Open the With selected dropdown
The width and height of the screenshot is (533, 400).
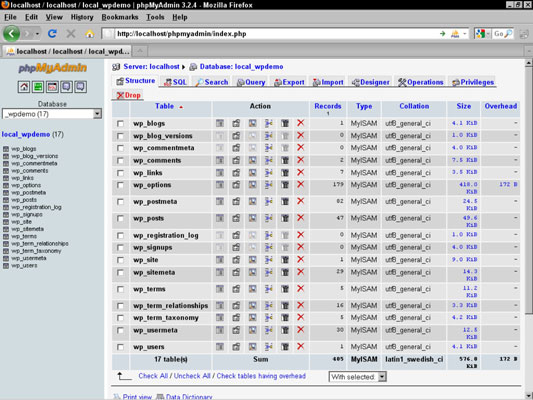point(358,377)
